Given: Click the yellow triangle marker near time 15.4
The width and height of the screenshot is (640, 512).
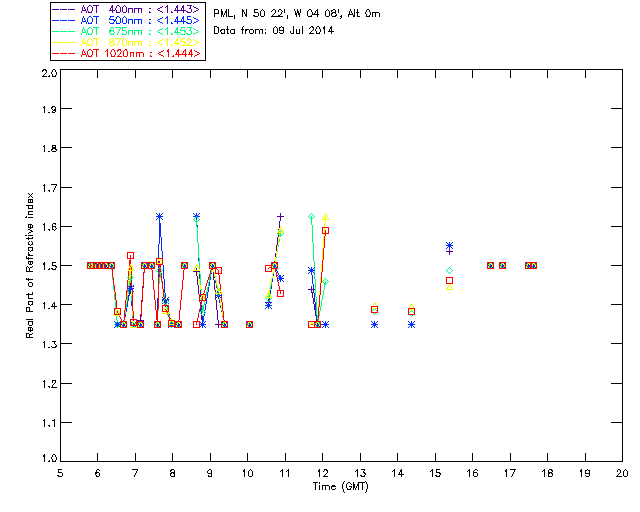Looking at the screenshot, I should pyautogui.click(x=449, y=287).
